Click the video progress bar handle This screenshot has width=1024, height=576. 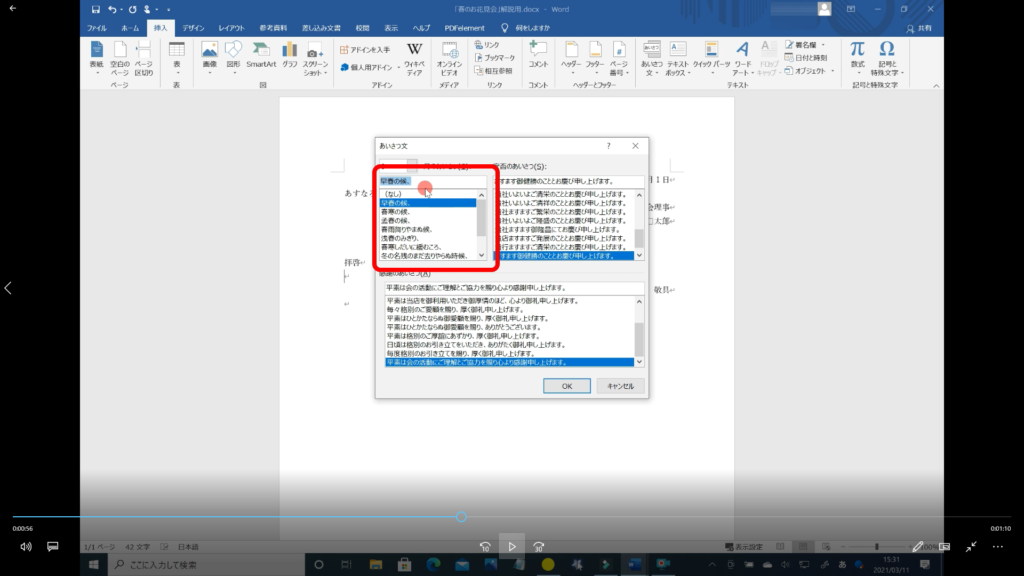click(461, 517)
